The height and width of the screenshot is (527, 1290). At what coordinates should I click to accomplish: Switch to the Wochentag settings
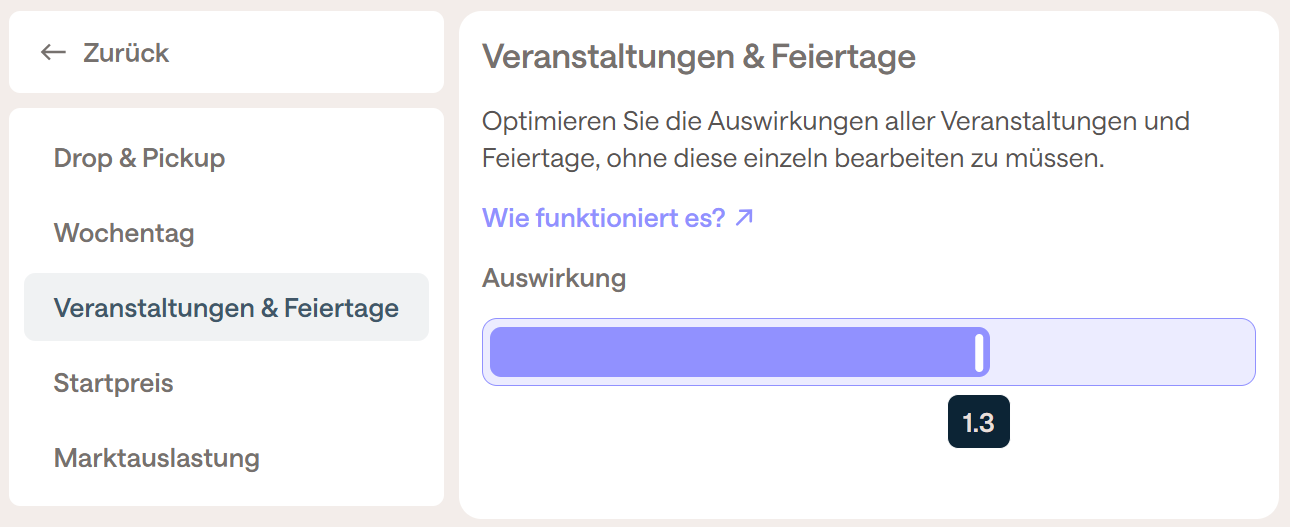click(124, 233)
